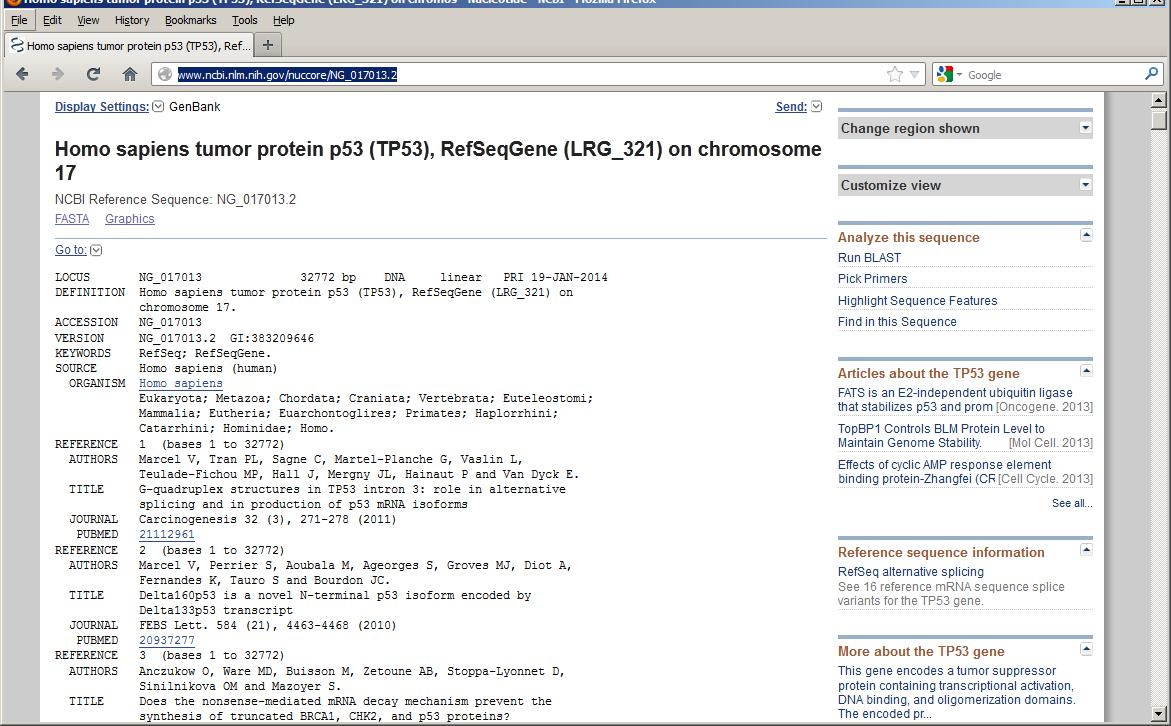Viewport: 1171px width, 726px height.
Task: Click the site identity globe icon
Action: (x=165, y=75)
